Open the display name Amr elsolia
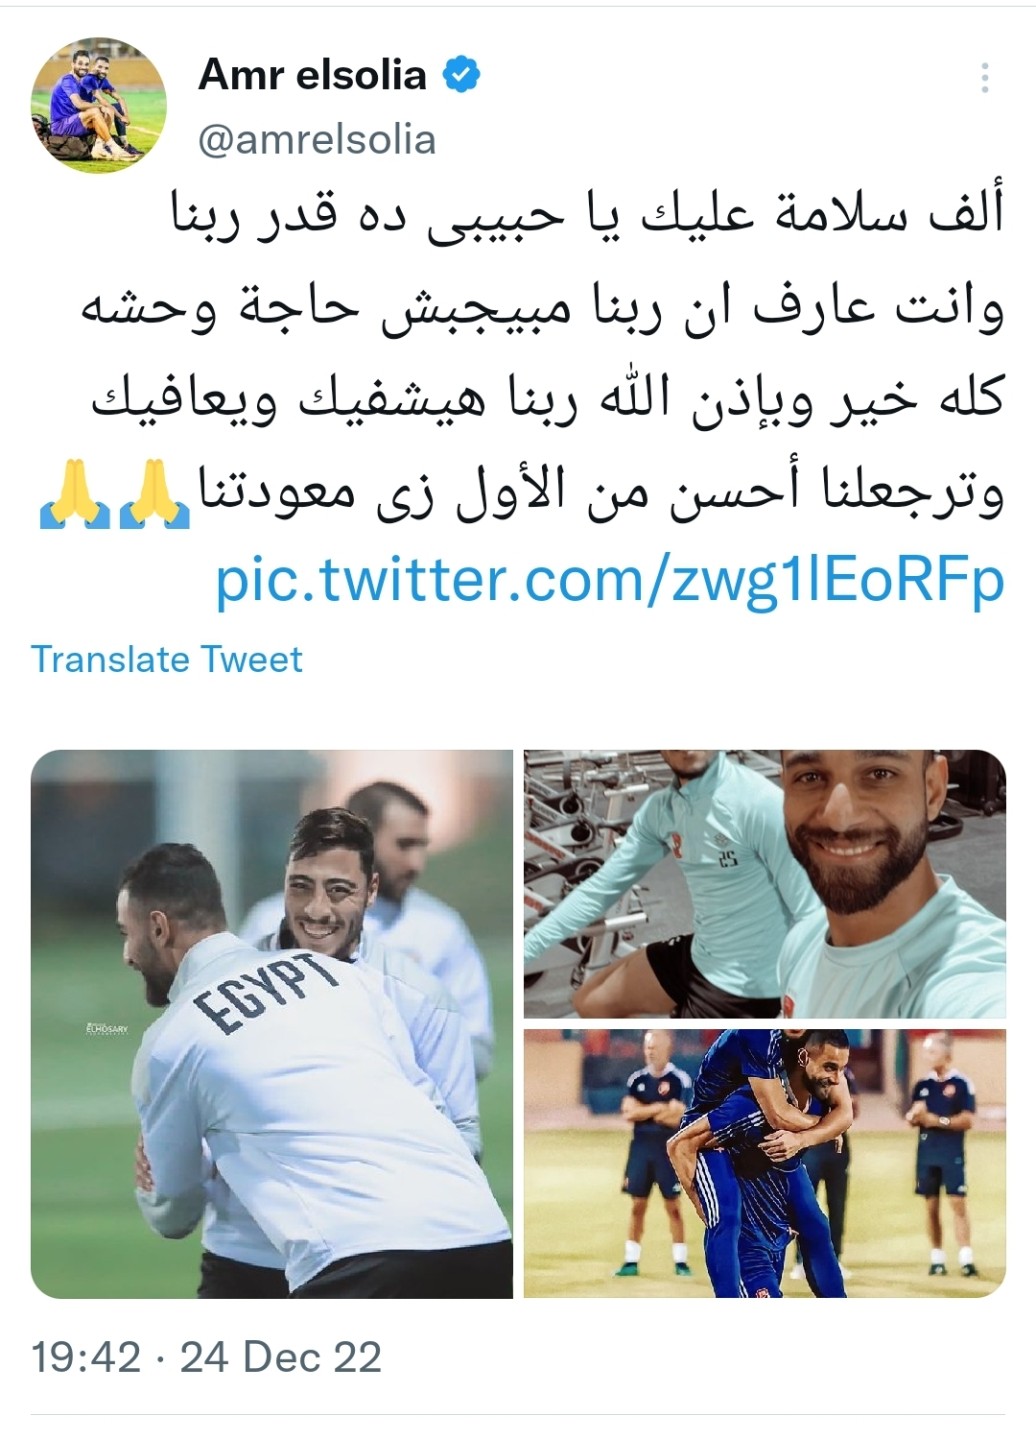The image size is (1036, 1440). click(x=313, y=76)
